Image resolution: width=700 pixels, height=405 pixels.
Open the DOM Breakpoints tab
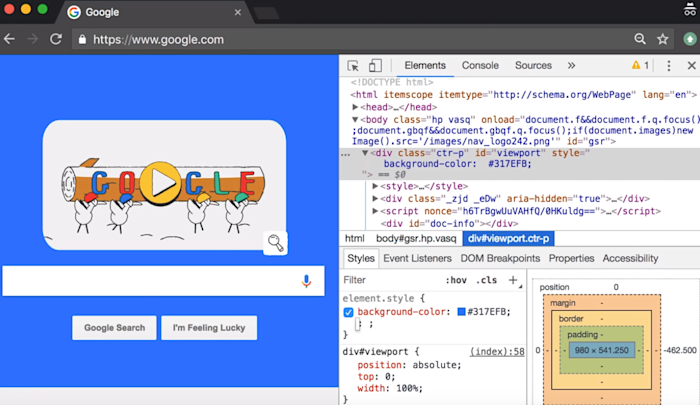click(500, 259)
